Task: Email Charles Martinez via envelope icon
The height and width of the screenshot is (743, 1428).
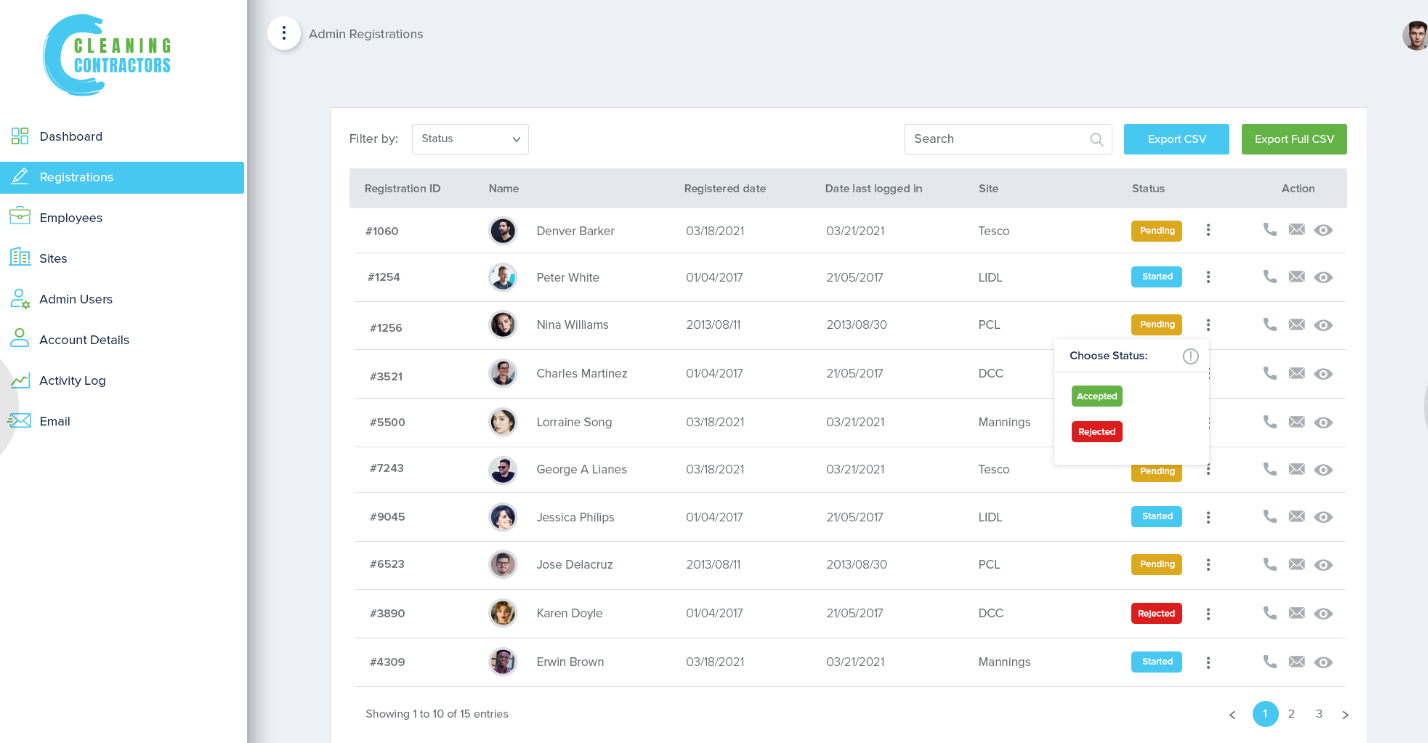Action: point(1297,373)
